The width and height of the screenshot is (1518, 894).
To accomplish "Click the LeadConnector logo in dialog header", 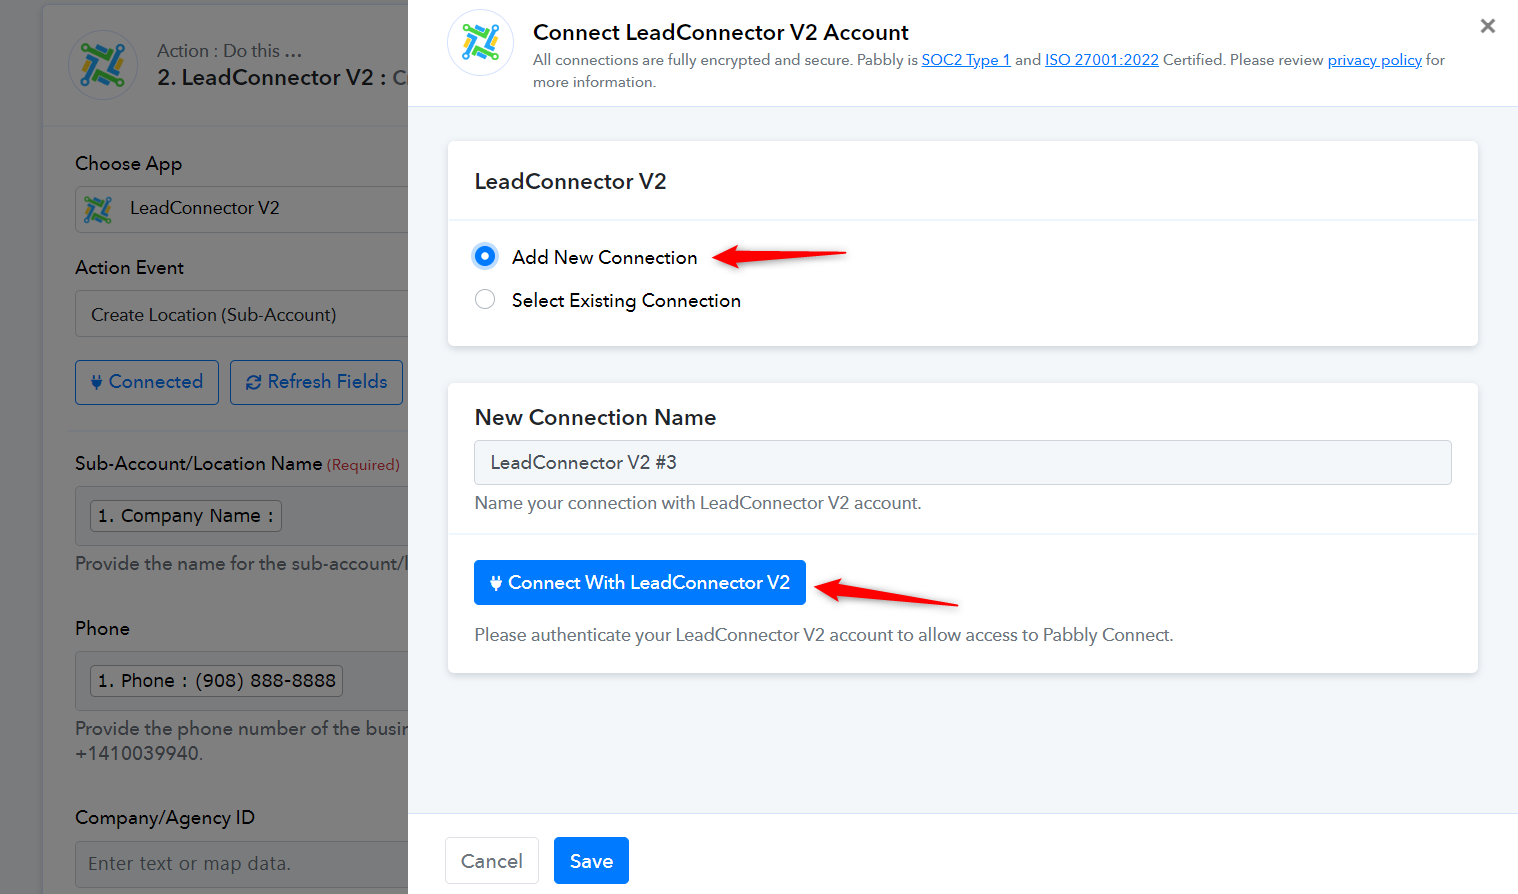I will [481, 43].
